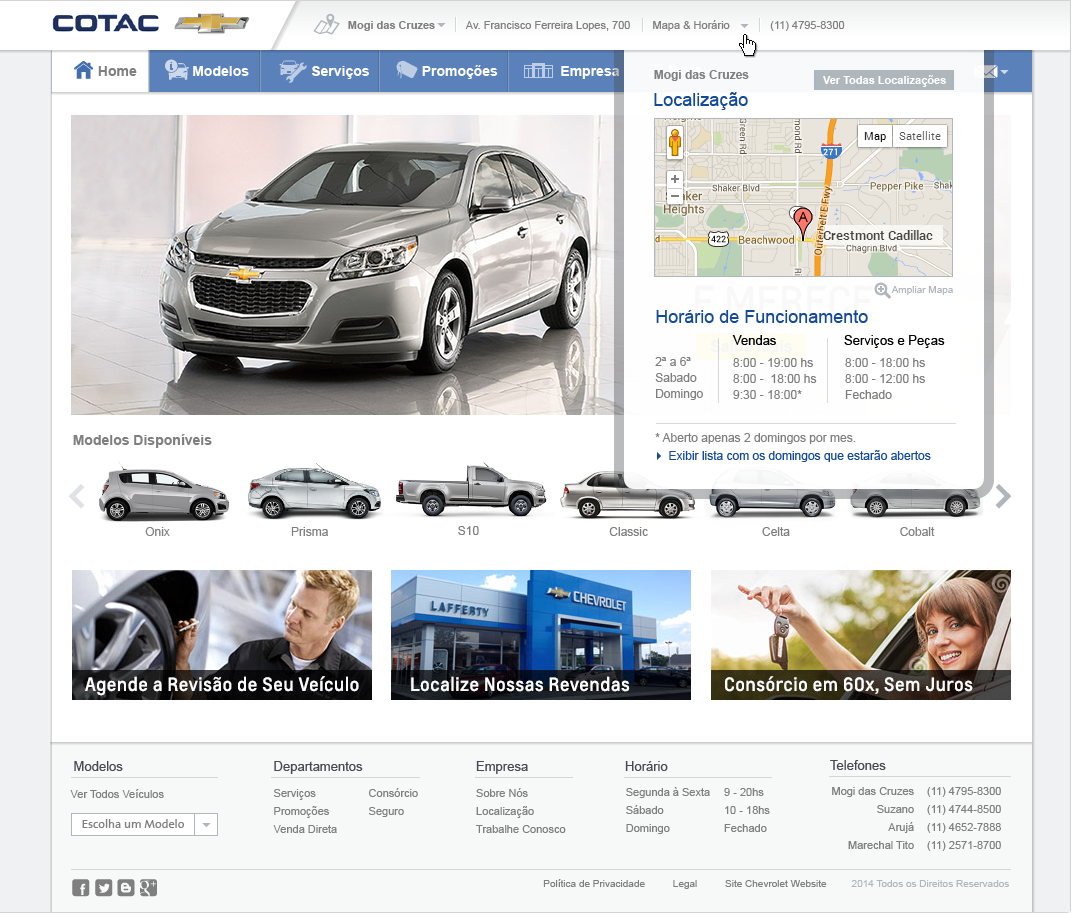This screenshot has height=913, width=1074.
Task: Click the silver sedan hero image
Action: click(347, 265)
